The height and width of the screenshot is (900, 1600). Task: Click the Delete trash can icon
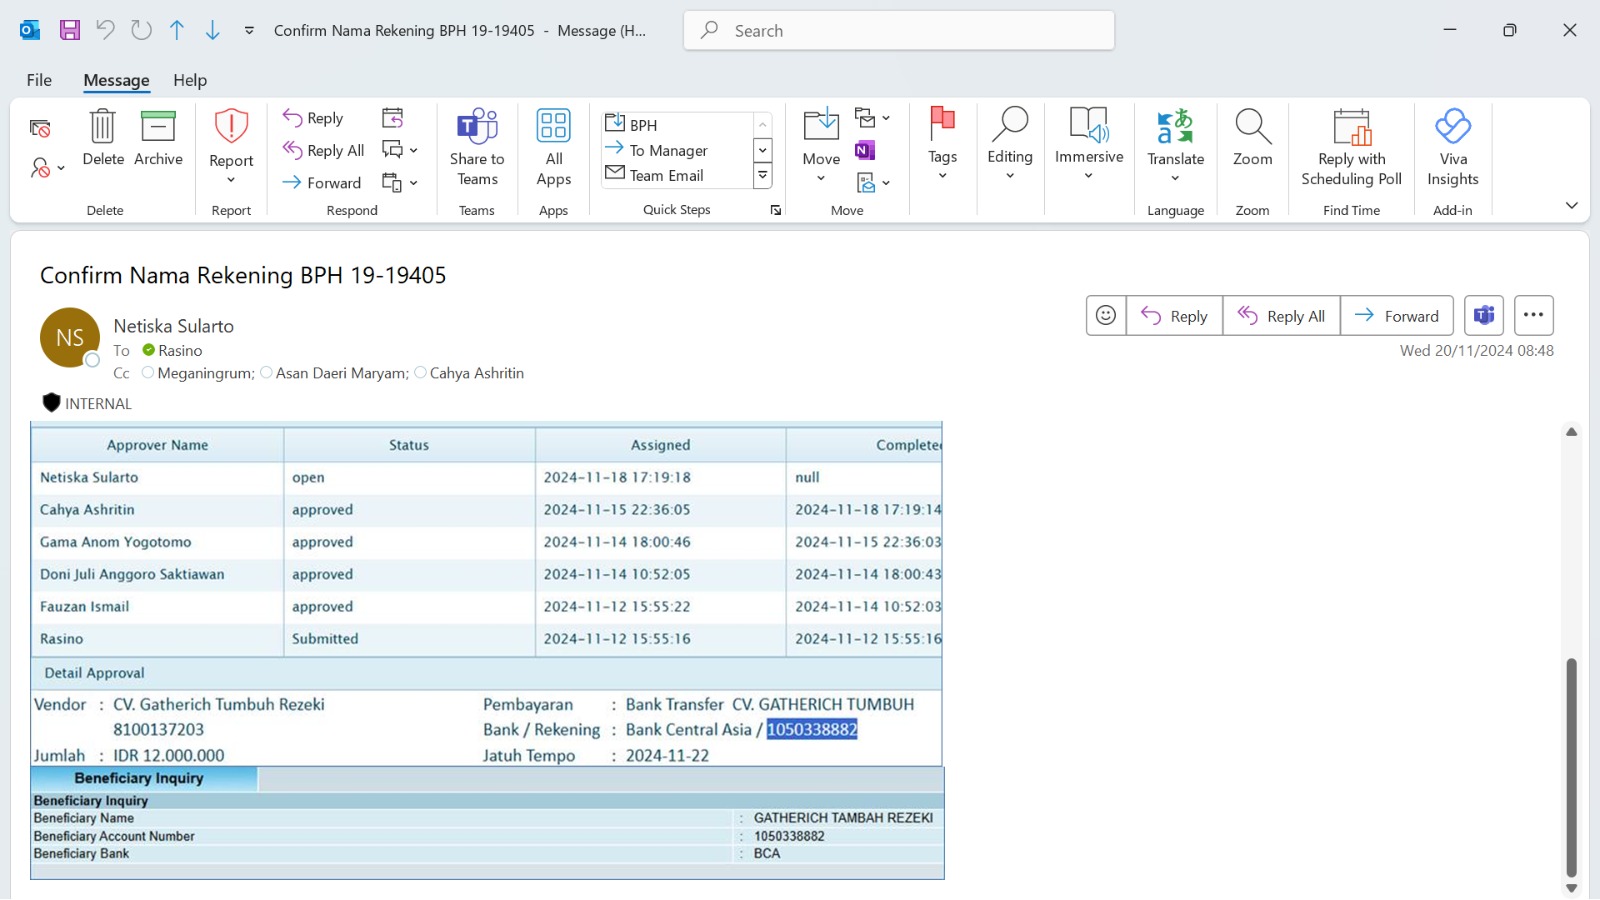[103, 128]
